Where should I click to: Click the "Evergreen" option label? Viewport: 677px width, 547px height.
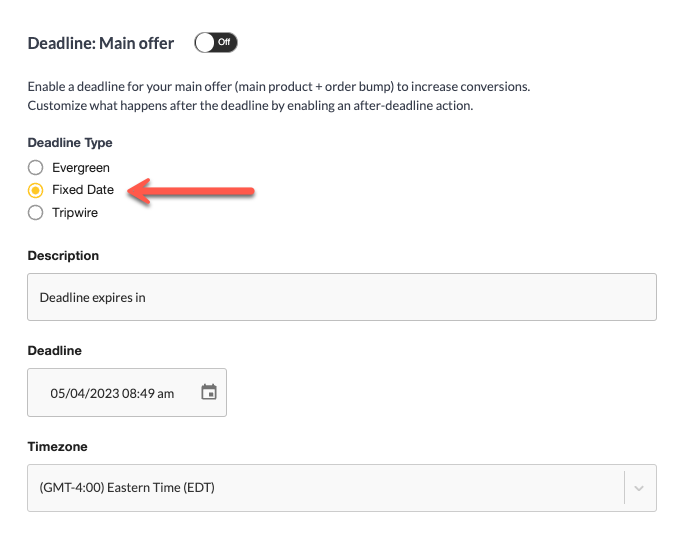(81, 168)
